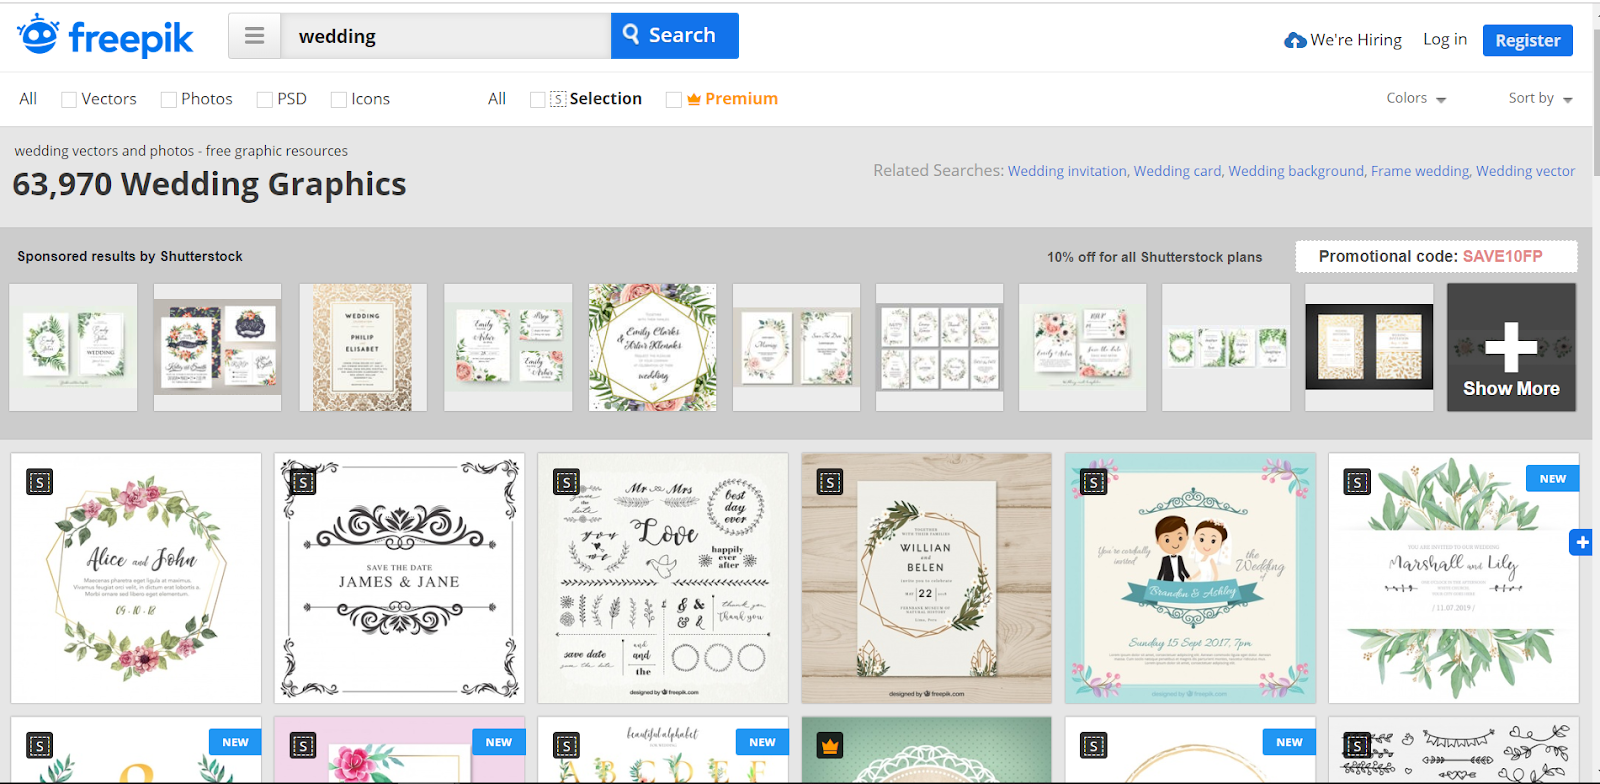Open the Wedding background related search
The height and width of the screenshot is (784, 1600).
click(x=1296, y=171)
